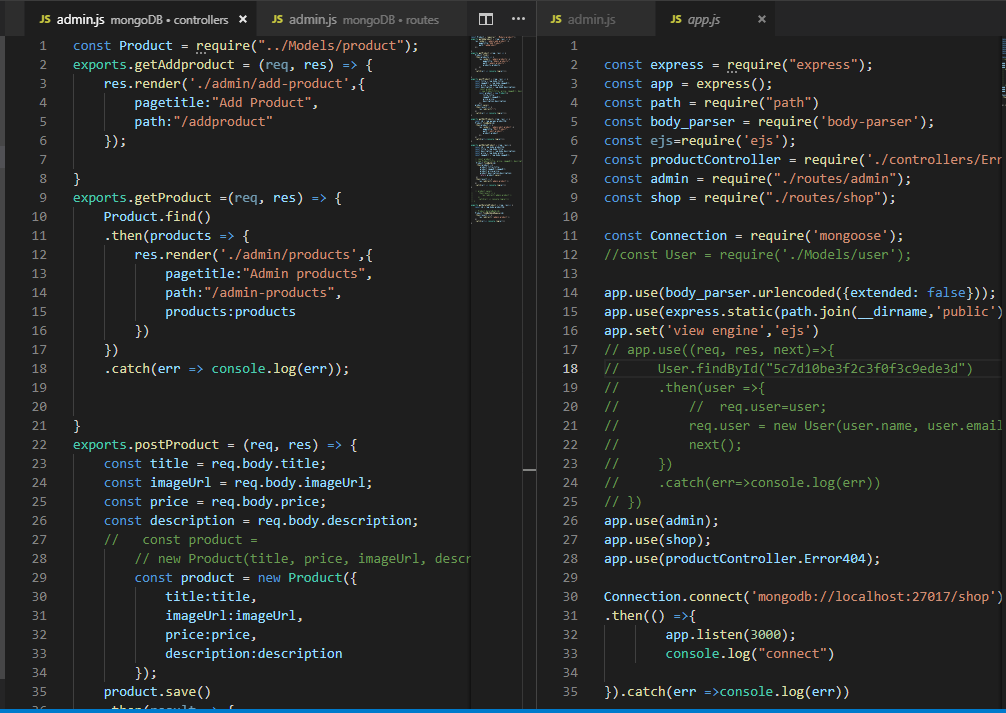
Task: Click 'const body_parser' line in app.js
Action: (x=769, y=122)
